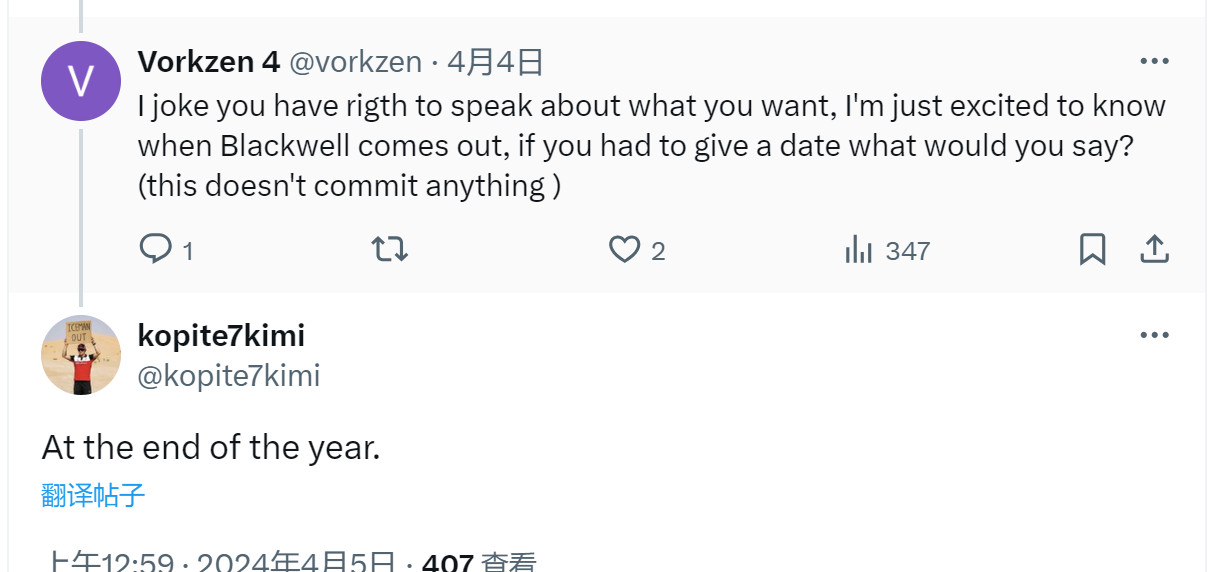Bookmark Vorkzen's reply
Viewport: 1209px width, 572px height.
tap(1092, 249)
